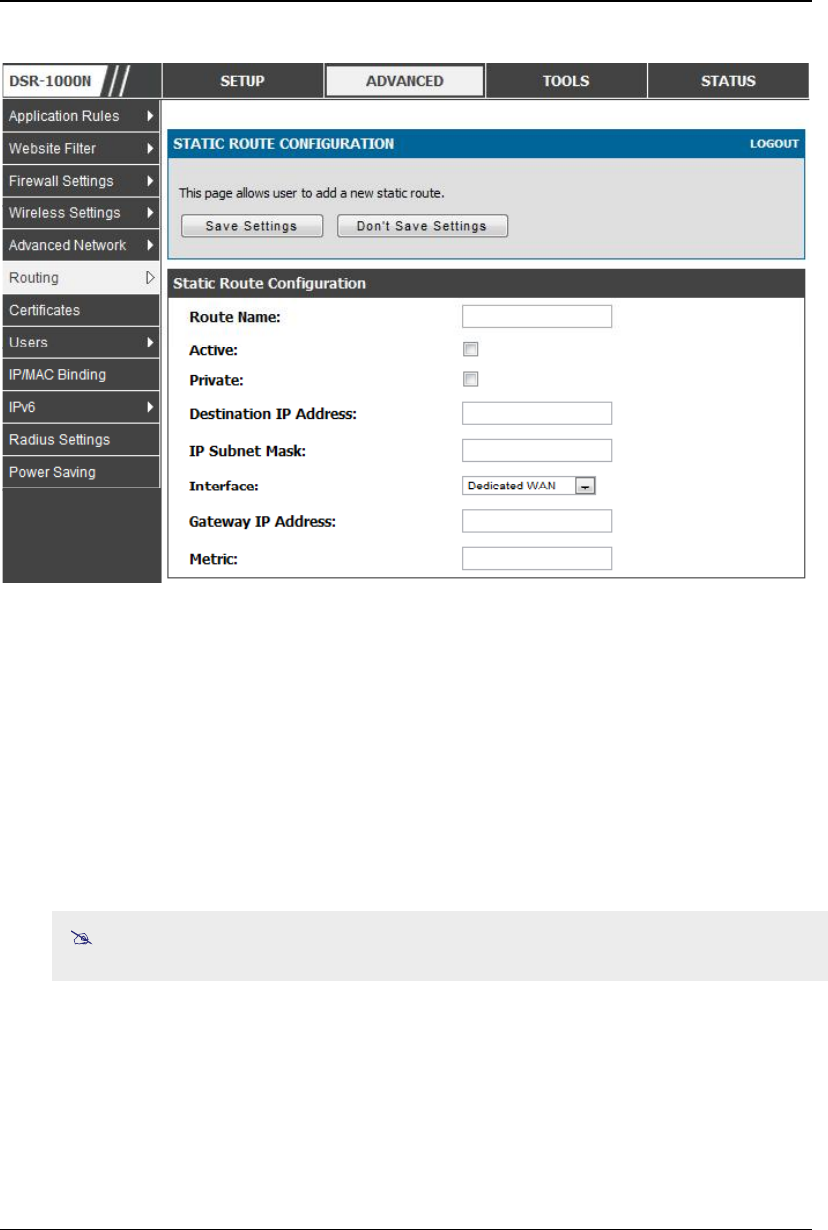
Task: Click the Save Settings button
Action: (252, 226)
